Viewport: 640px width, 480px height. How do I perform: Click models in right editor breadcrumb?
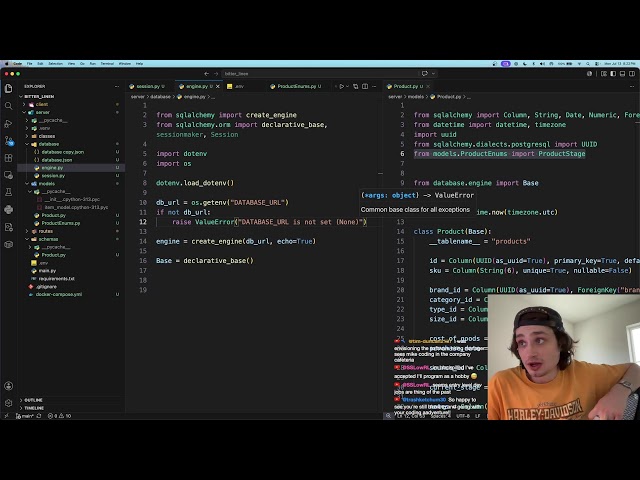(416, 97)
